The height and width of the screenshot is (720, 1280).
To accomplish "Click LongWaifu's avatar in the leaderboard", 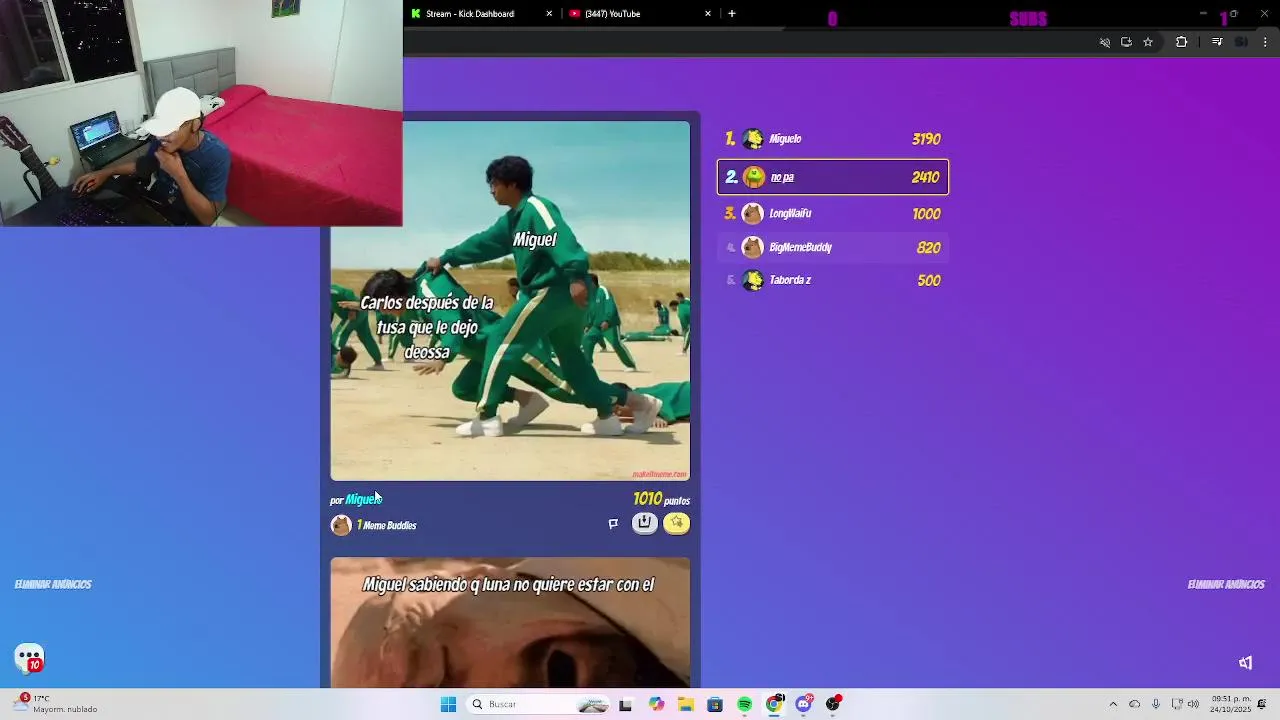I will pyautogui.click(x=753, y=213).
